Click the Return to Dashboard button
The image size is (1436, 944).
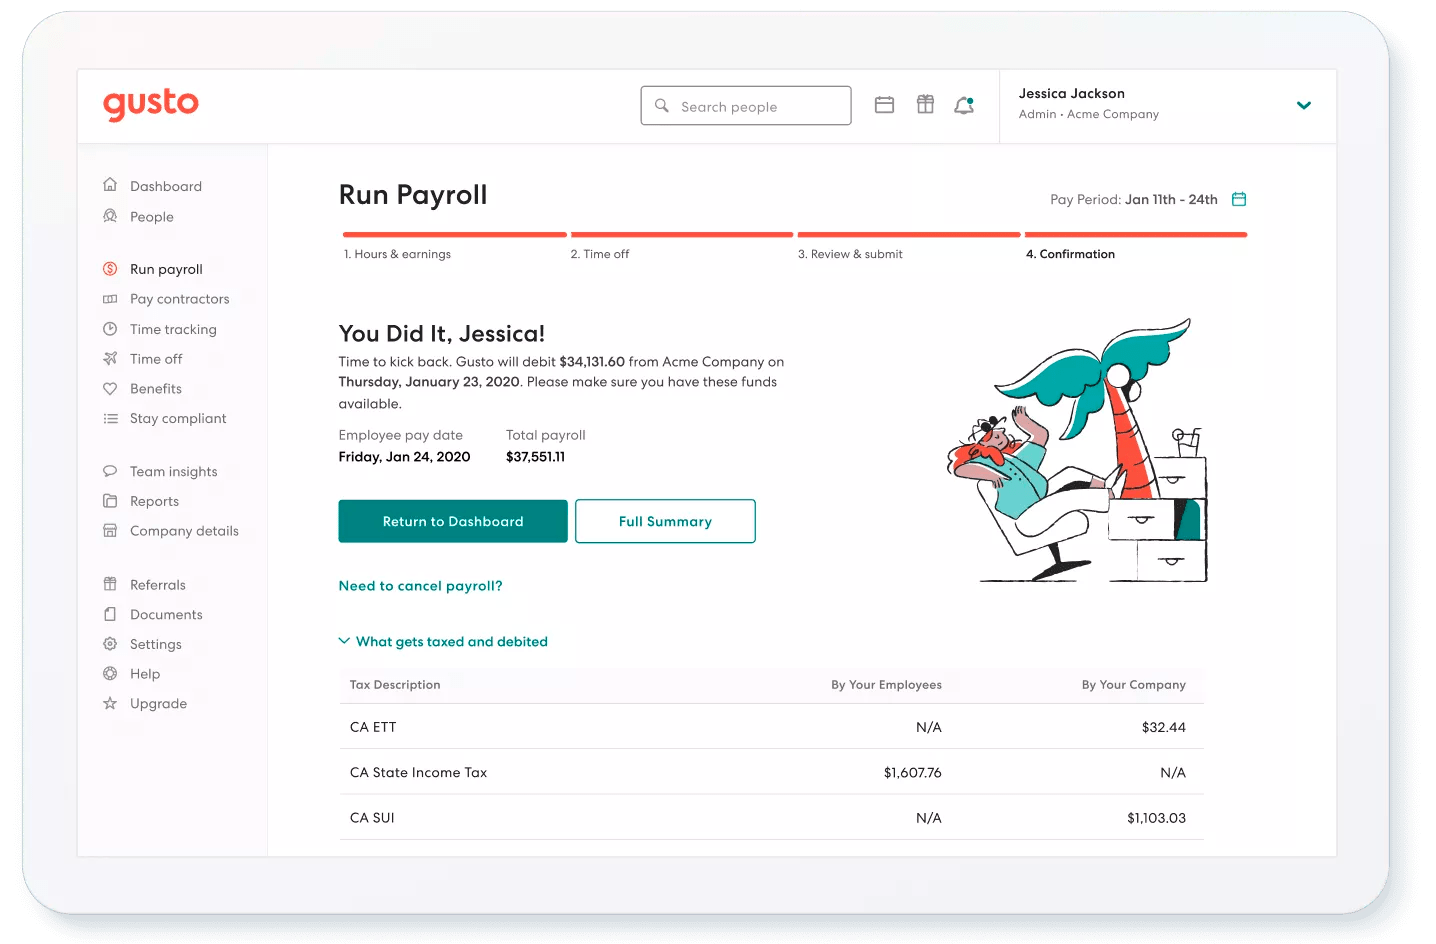point(452,521)
